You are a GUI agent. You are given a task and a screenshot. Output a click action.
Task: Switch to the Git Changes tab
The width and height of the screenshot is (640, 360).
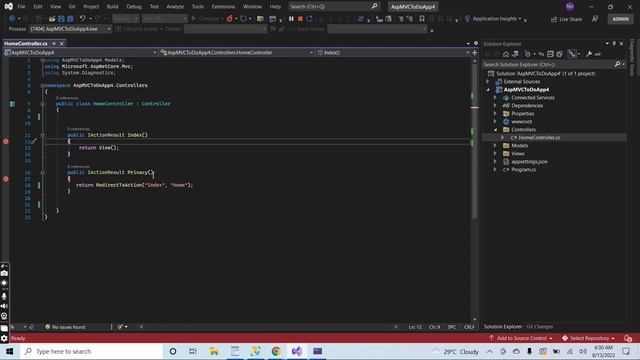tap(540, 327)
